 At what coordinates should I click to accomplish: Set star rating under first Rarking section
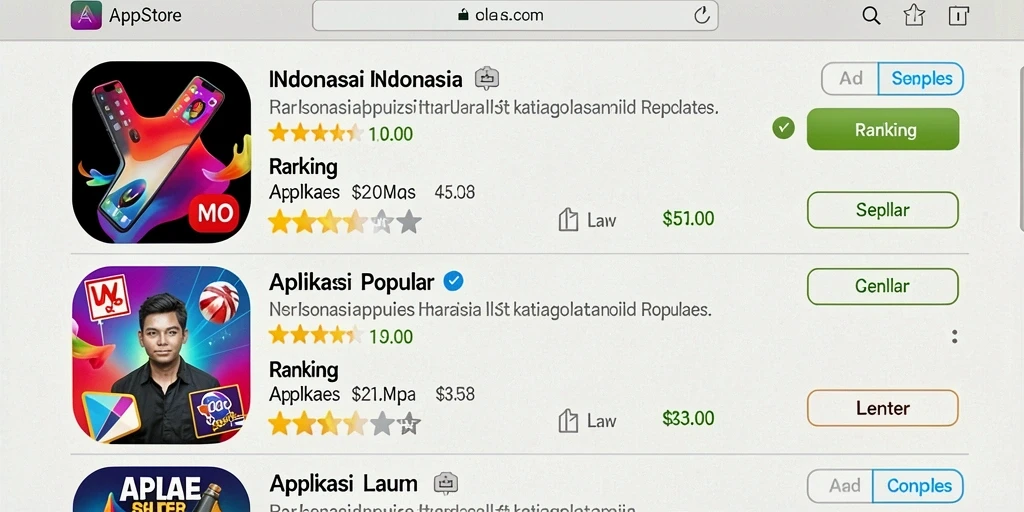pyautogui.click(x=345, y=222)
